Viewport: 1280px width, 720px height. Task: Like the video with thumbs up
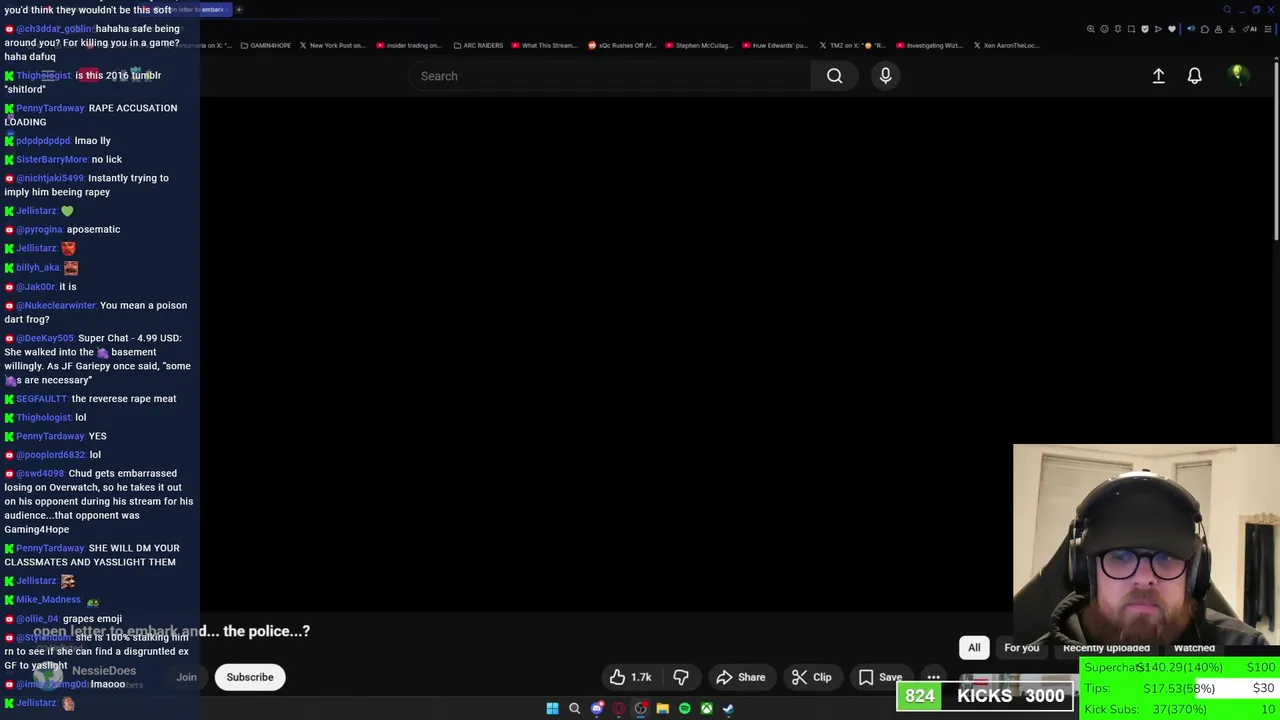click(630, 677)
